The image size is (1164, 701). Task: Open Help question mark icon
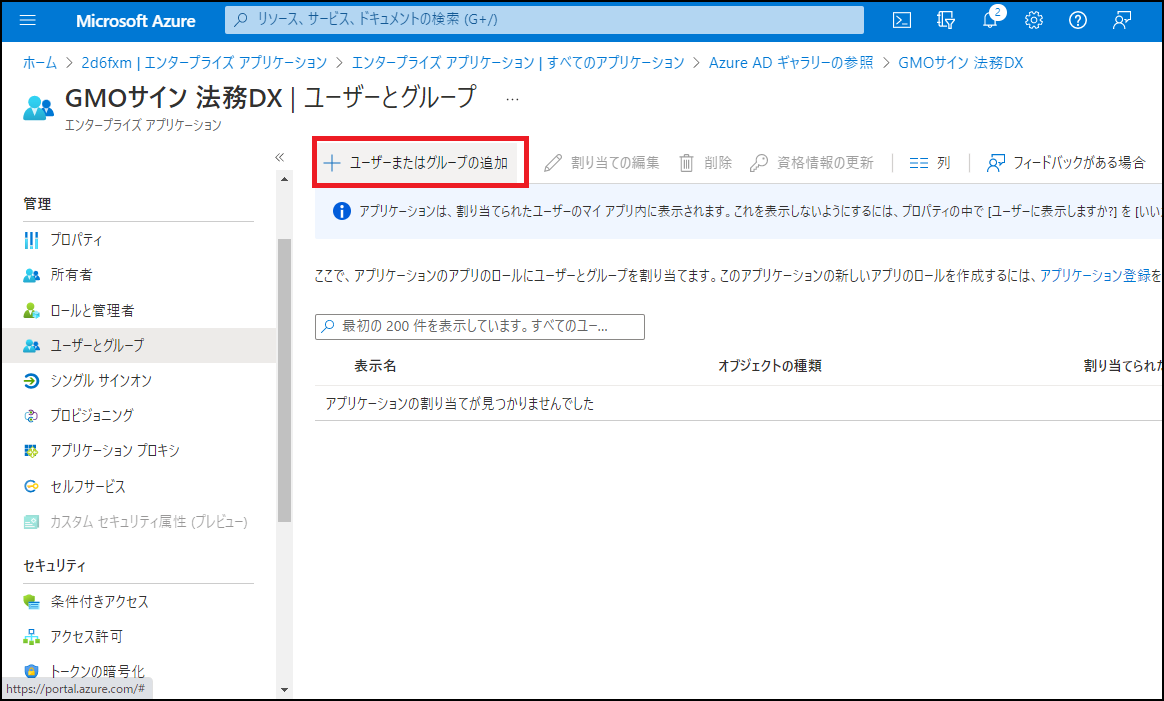(1078, 20)
